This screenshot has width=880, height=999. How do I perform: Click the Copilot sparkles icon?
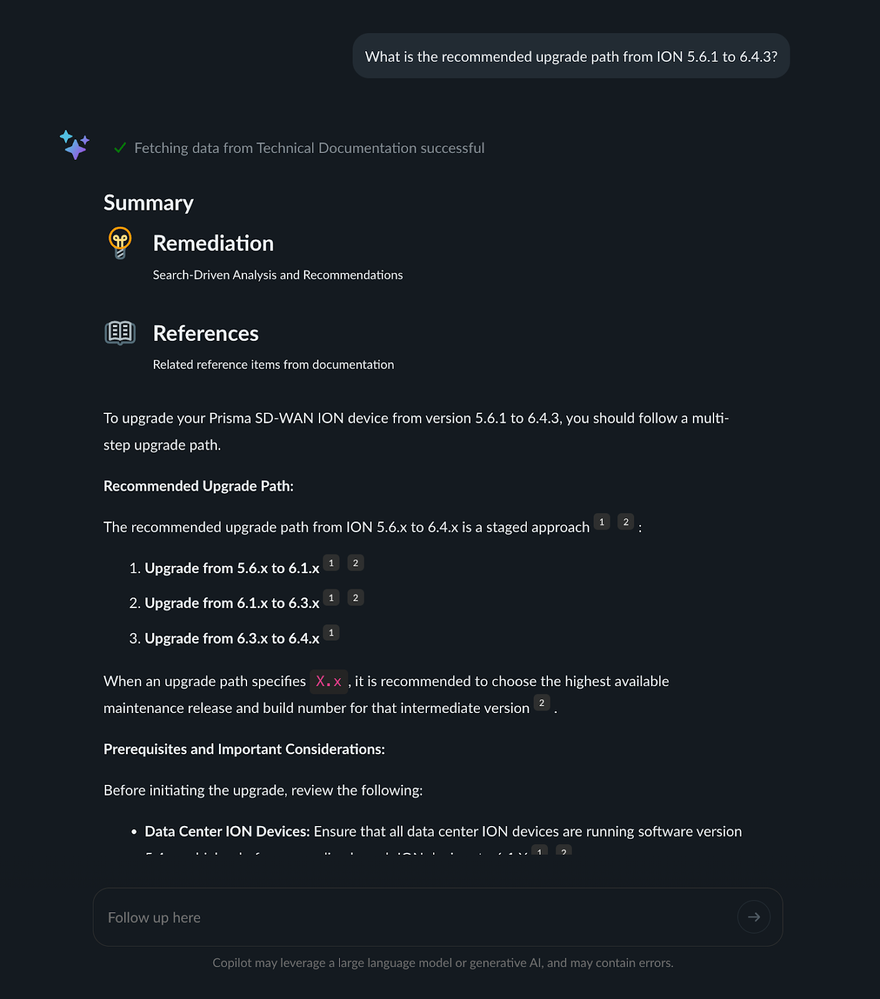tap(74, 145)
